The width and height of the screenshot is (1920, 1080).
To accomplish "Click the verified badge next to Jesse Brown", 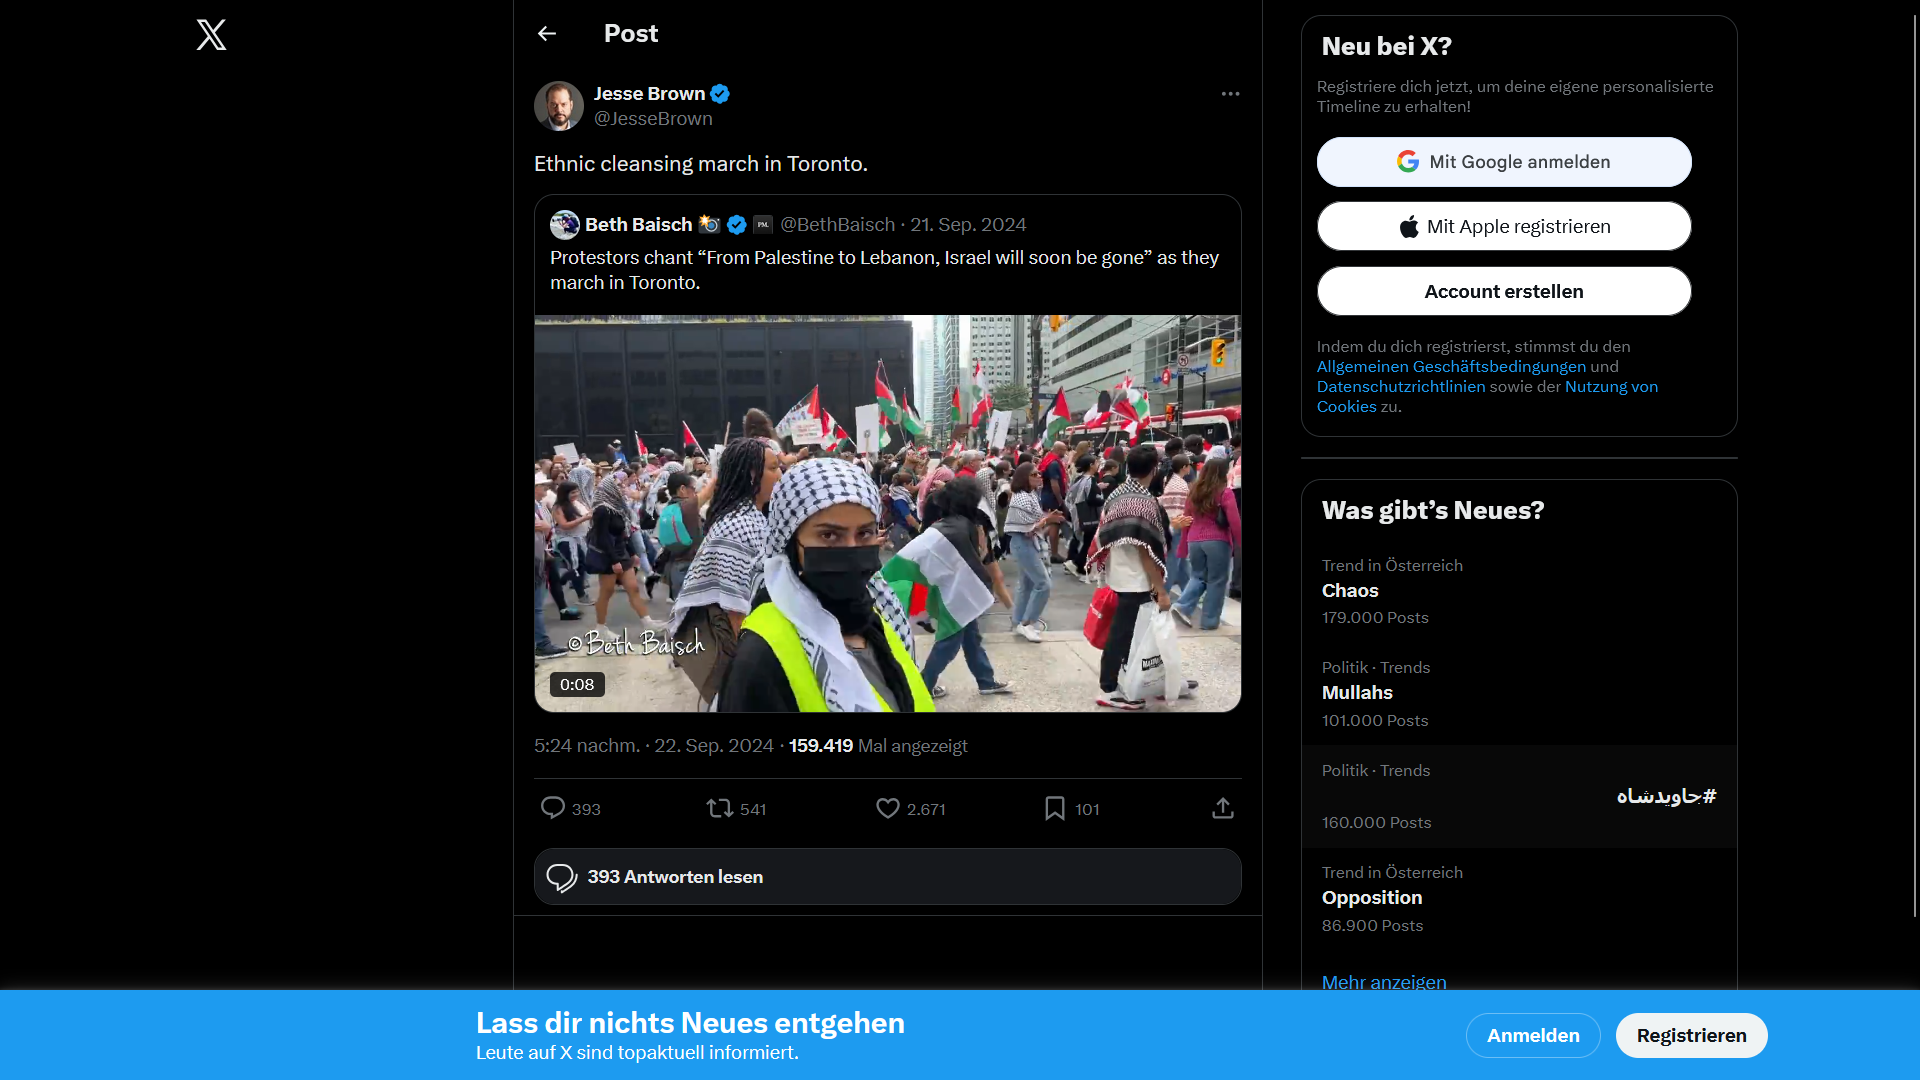I will 720,93.
